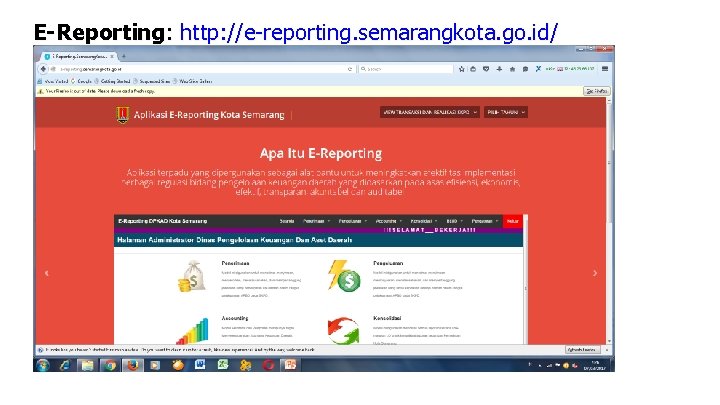Expand the Pelaporan menu in dark navbar
The image size is (720, 405).
[484, 221]
